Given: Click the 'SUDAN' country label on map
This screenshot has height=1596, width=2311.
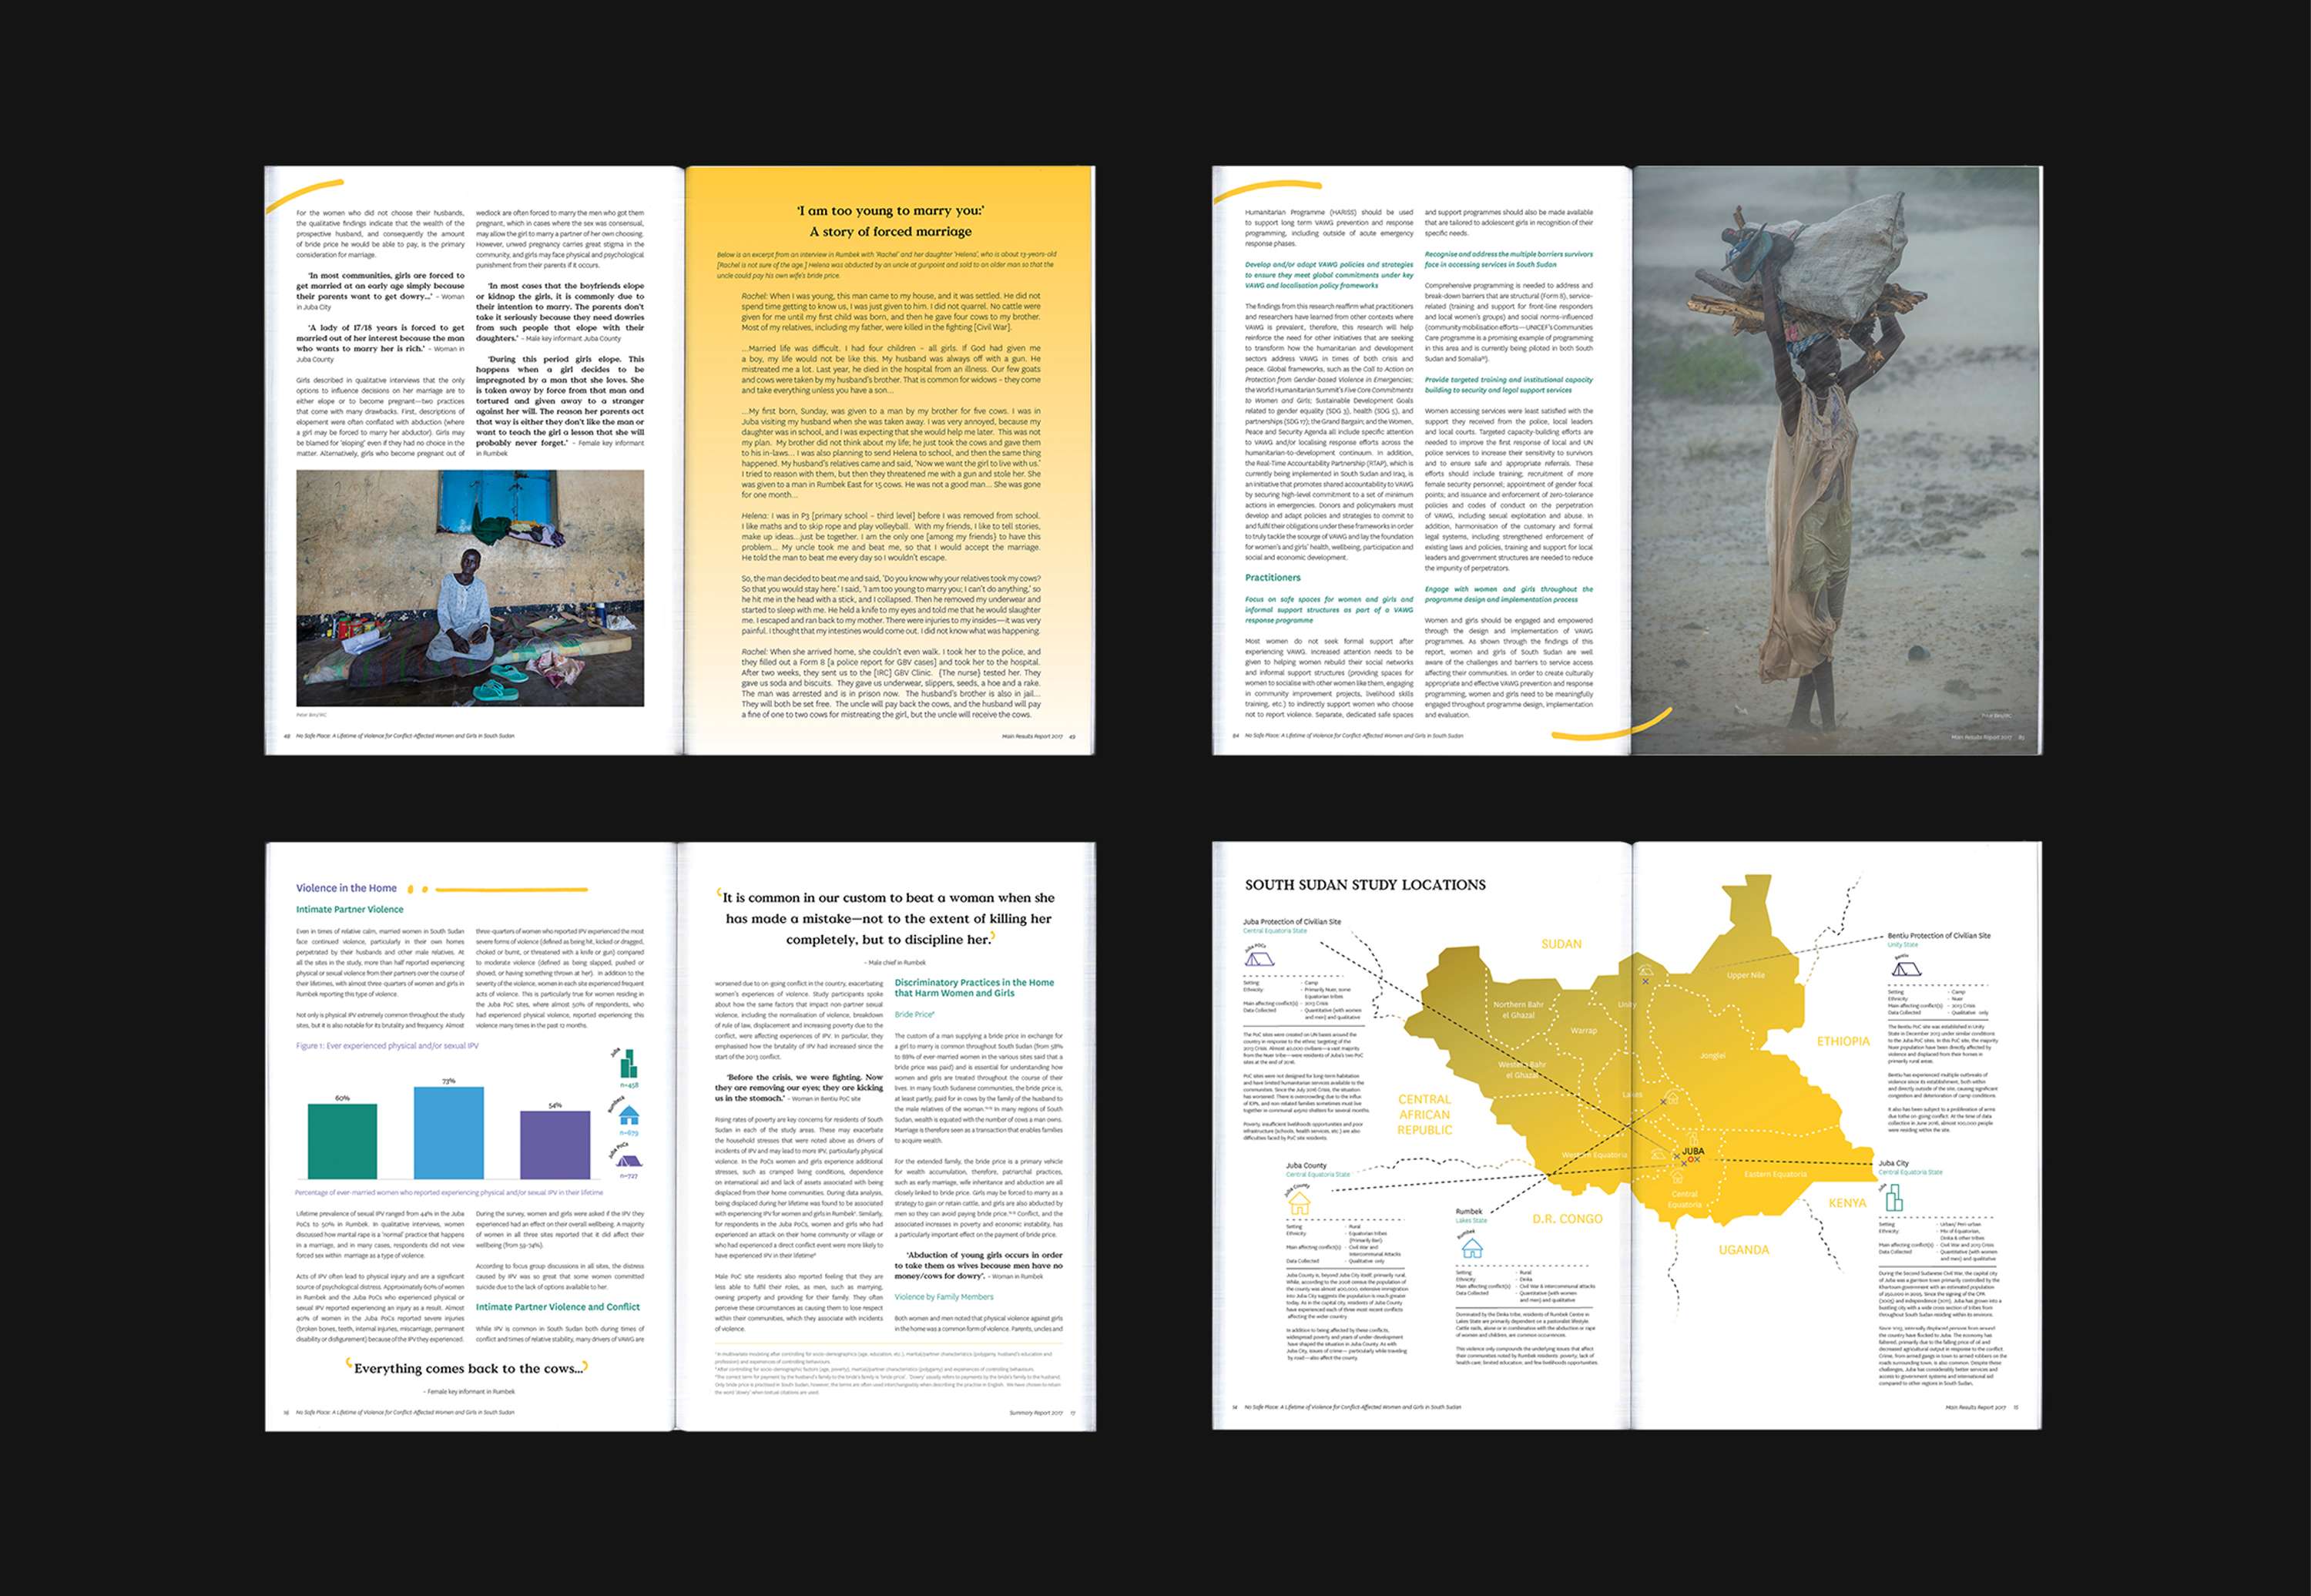Looking at the screenshot, I should [x=1561, y=944].
